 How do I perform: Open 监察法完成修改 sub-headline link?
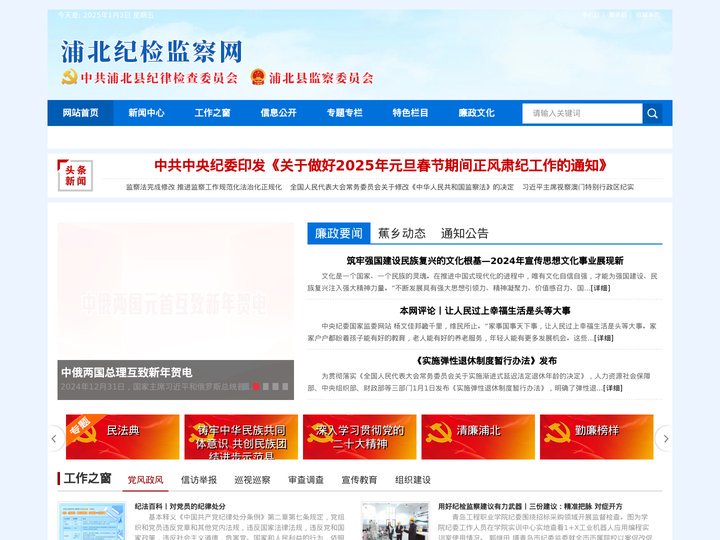point(204,187)
